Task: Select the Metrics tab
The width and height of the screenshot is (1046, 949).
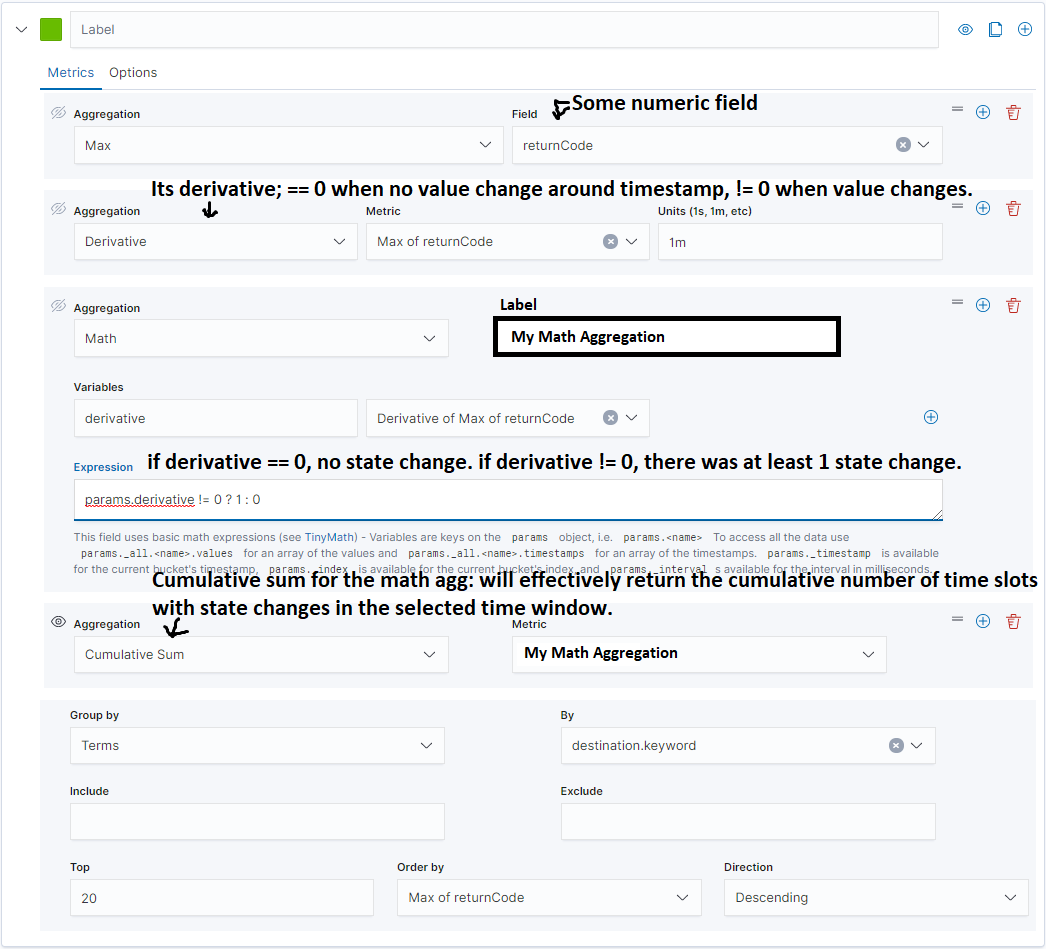Action: tap(70, 72)
